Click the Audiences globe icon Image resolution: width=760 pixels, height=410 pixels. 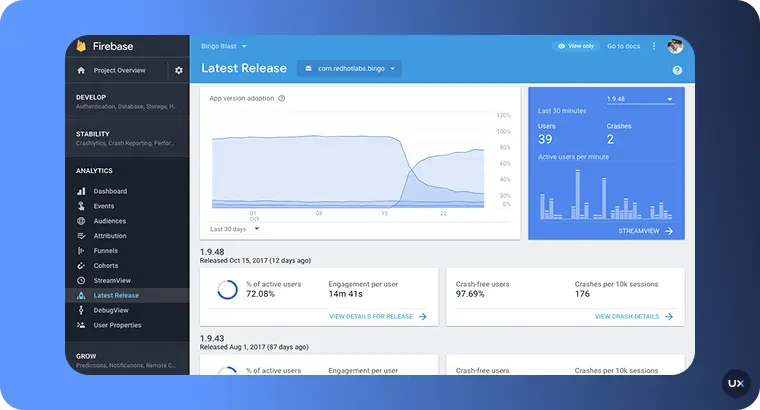click(81, 221)
